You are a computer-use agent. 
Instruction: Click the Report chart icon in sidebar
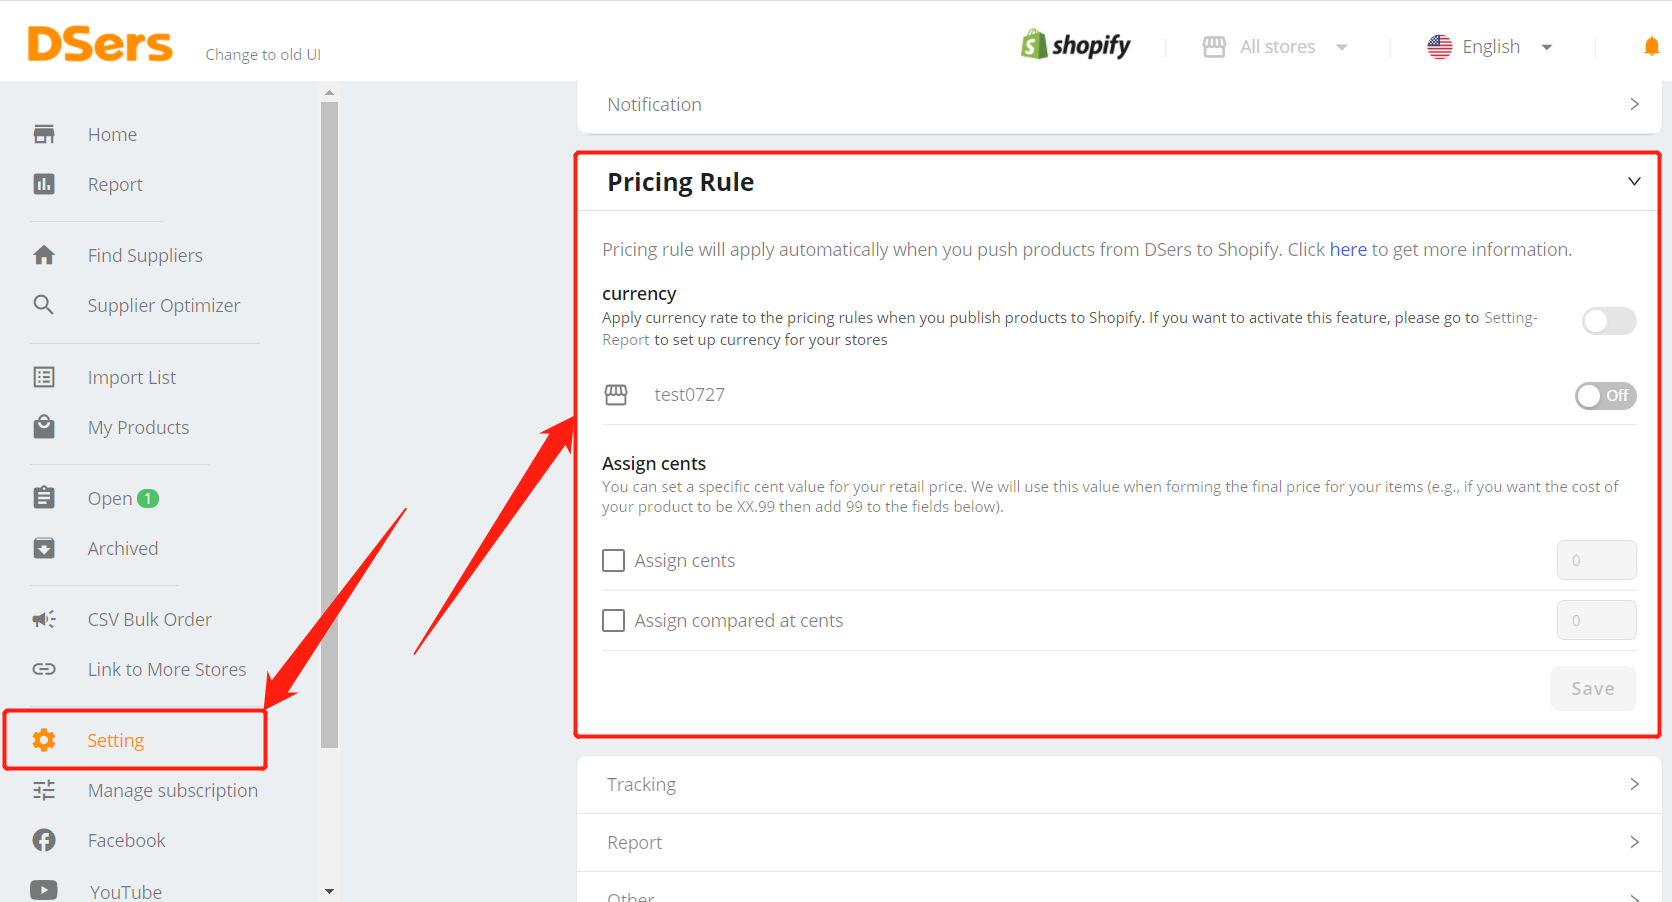tap(44, 184)
